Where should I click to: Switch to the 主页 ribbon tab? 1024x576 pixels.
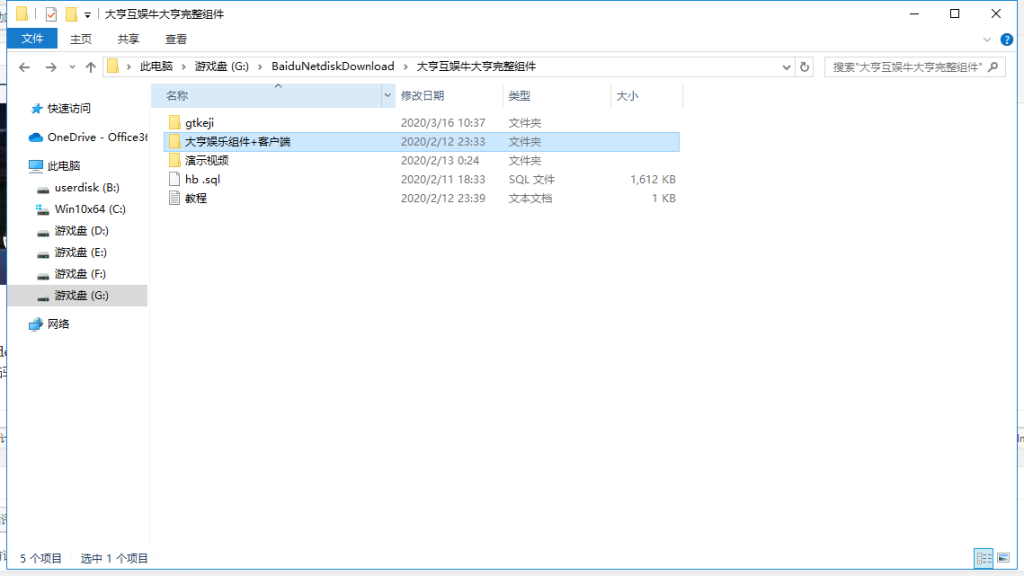pos(81,39)
